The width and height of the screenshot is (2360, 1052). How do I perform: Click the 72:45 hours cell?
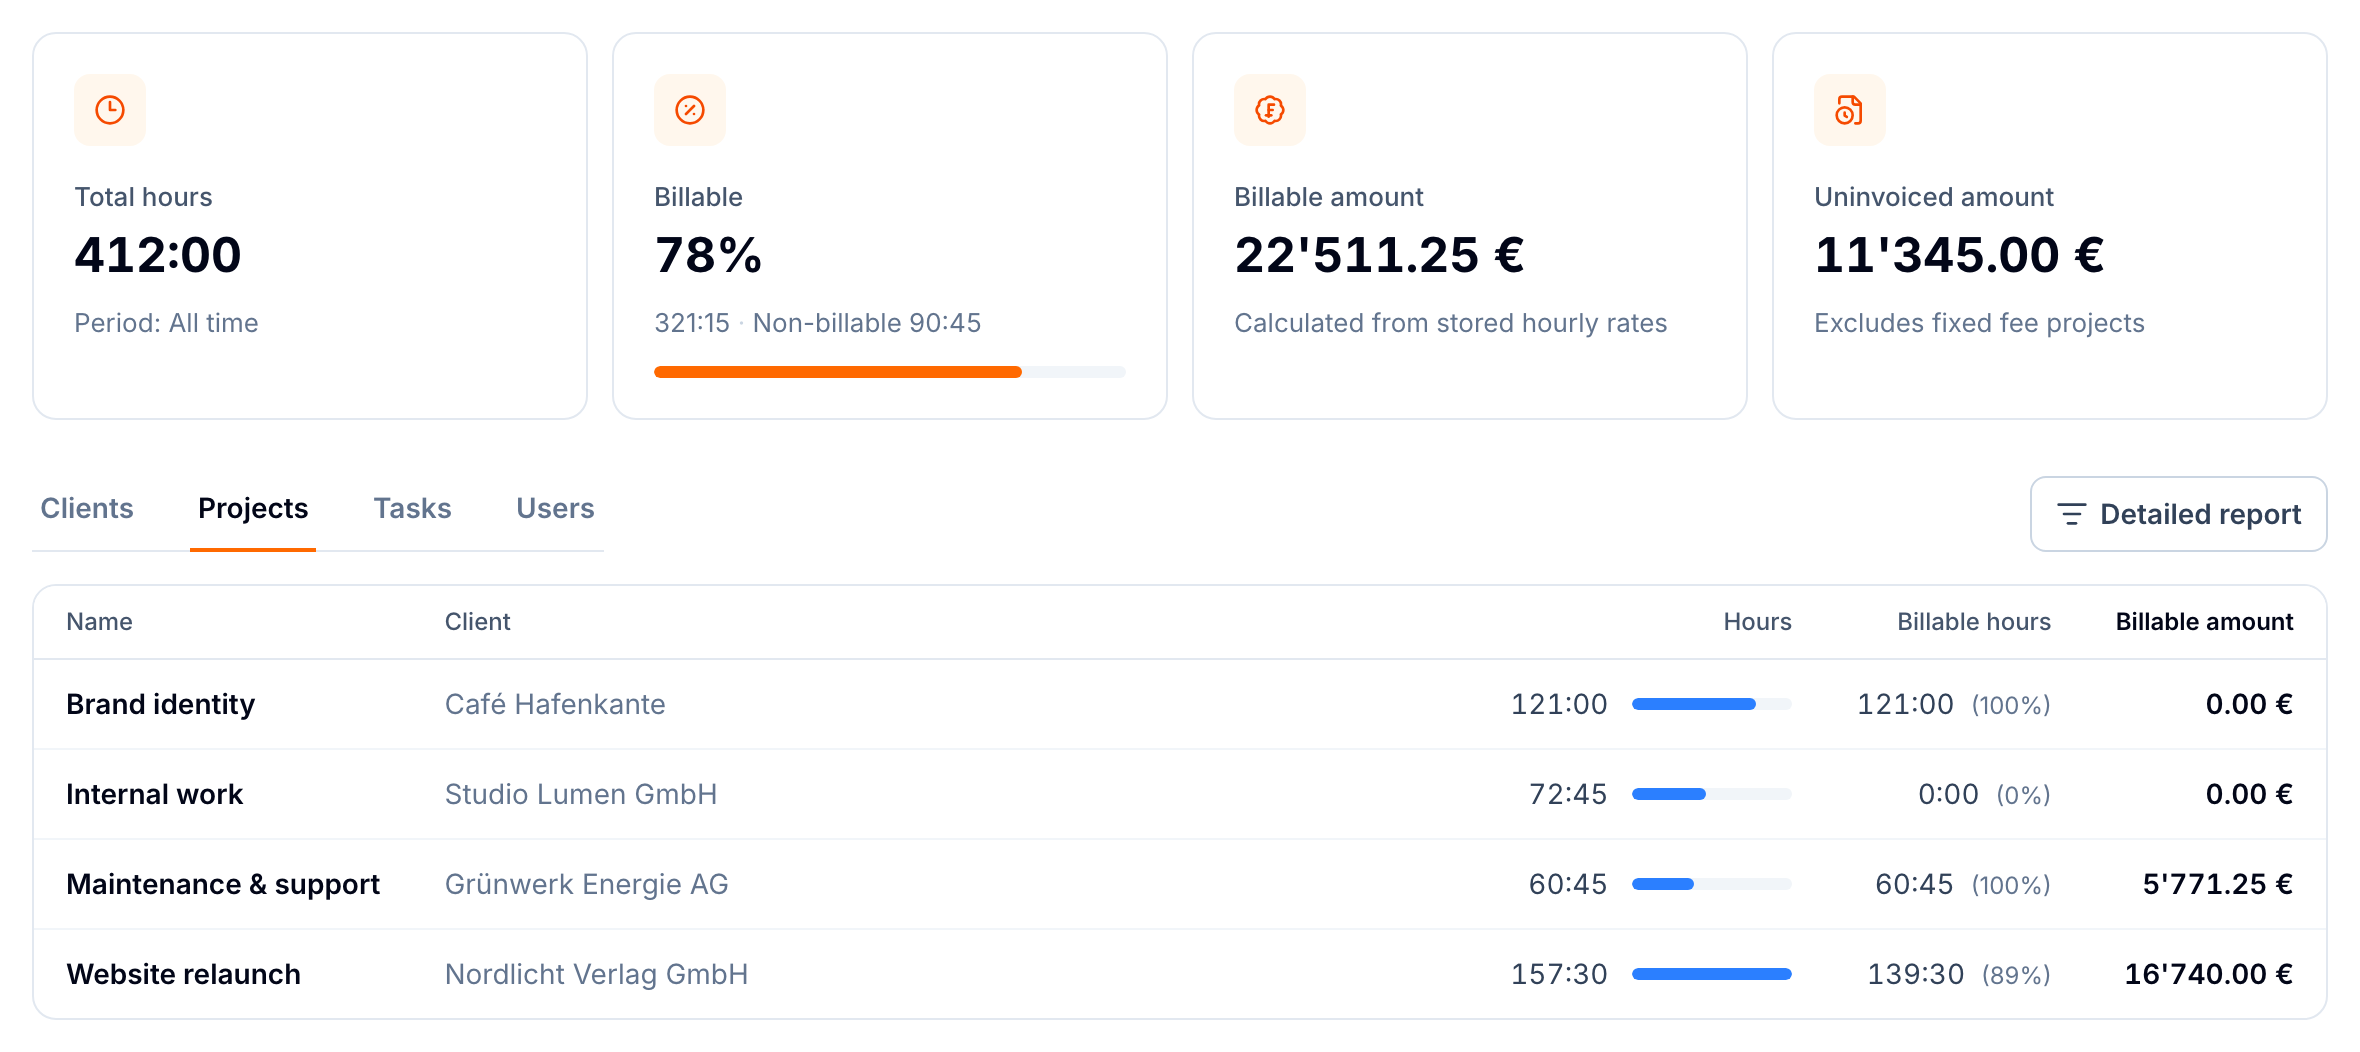point(1568,794)
